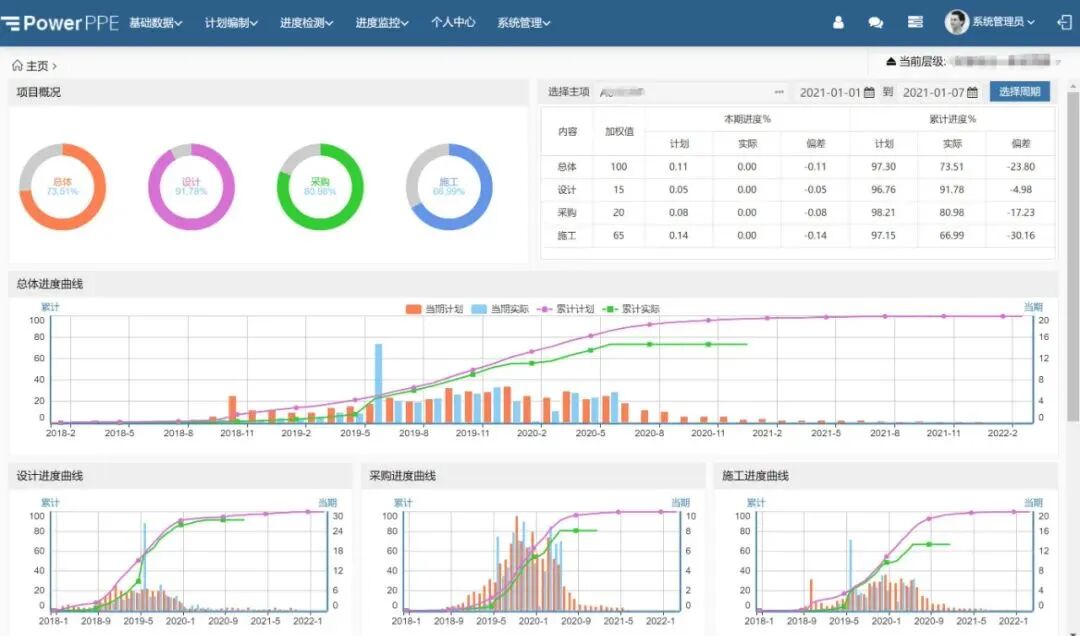Screen dimensions: 1080x636
Task: Click the end date field 2021-01-07
Action: pos(939,92)
